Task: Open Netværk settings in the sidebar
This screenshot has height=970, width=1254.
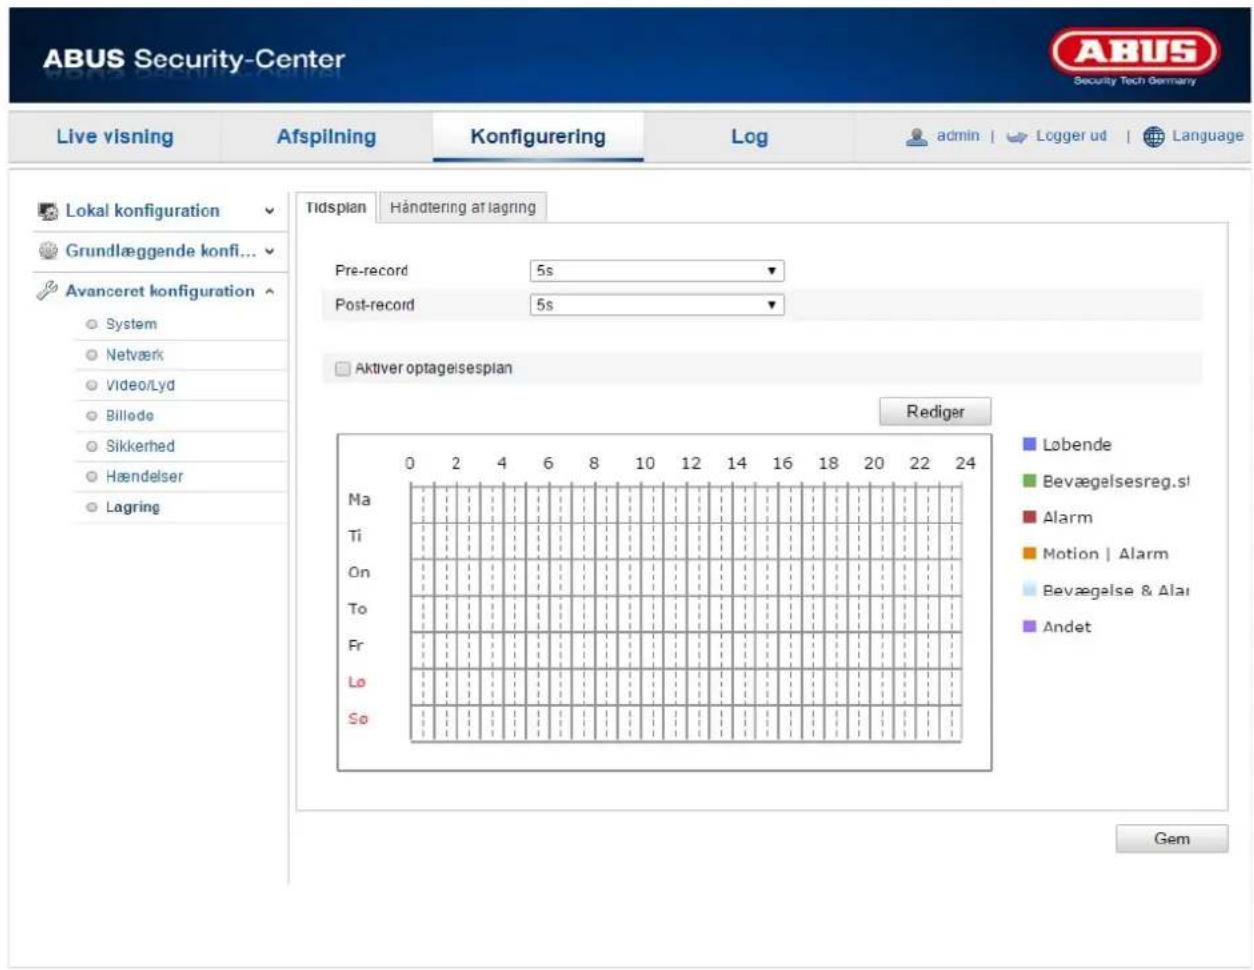Action: [x=134, y=355]
